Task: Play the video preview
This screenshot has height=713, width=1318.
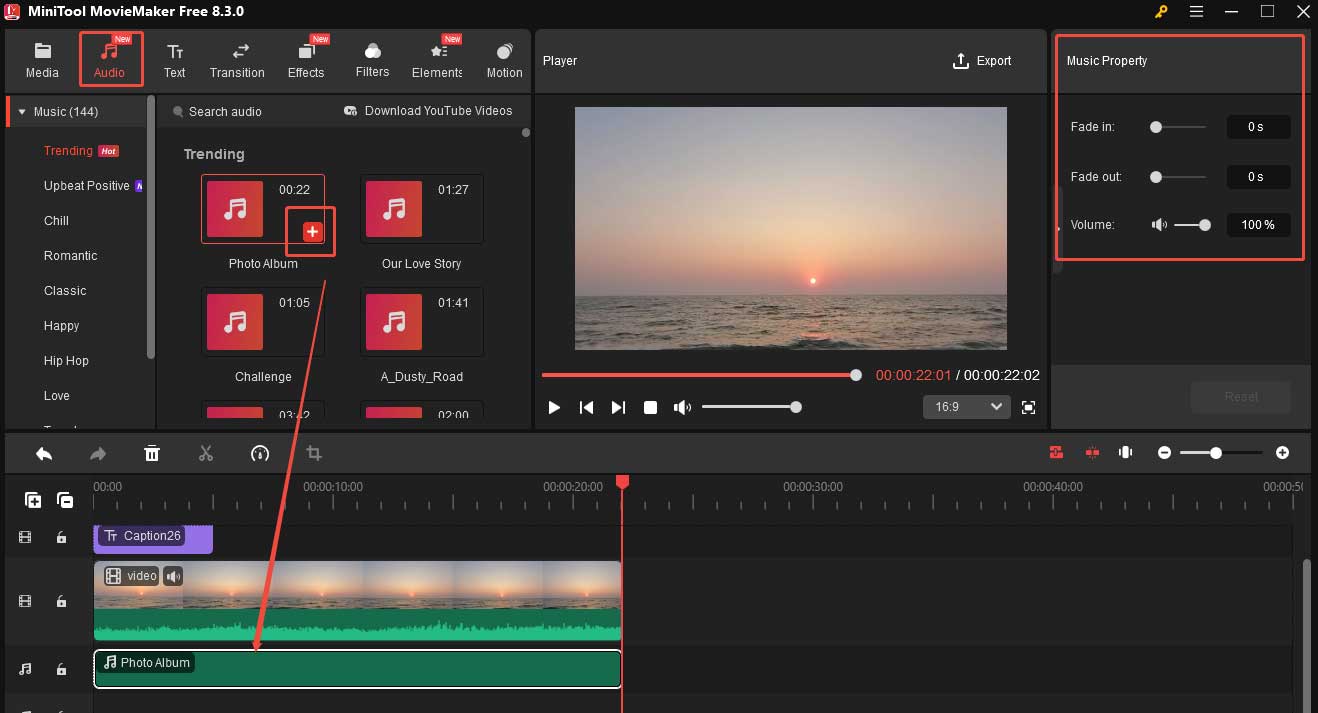Action: (x=554, y=407)
